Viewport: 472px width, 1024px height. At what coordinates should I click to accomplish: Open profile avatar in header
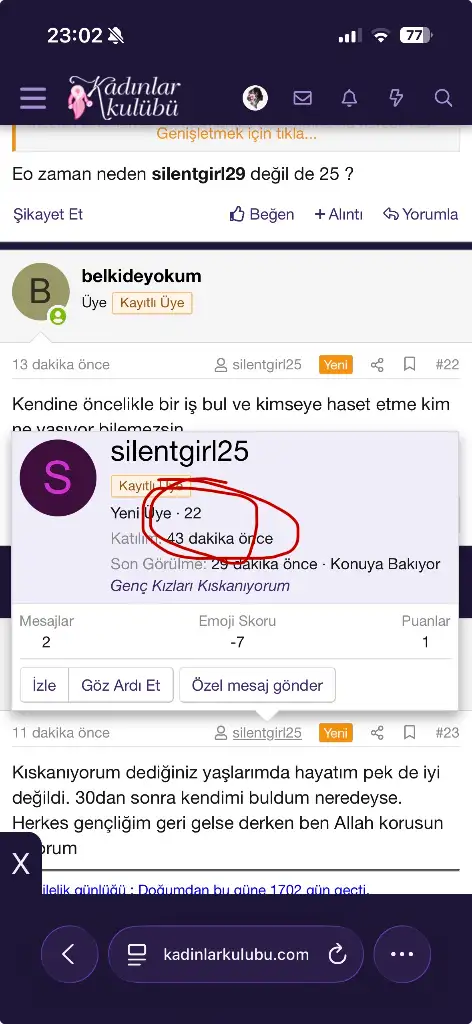coord(255,98)
